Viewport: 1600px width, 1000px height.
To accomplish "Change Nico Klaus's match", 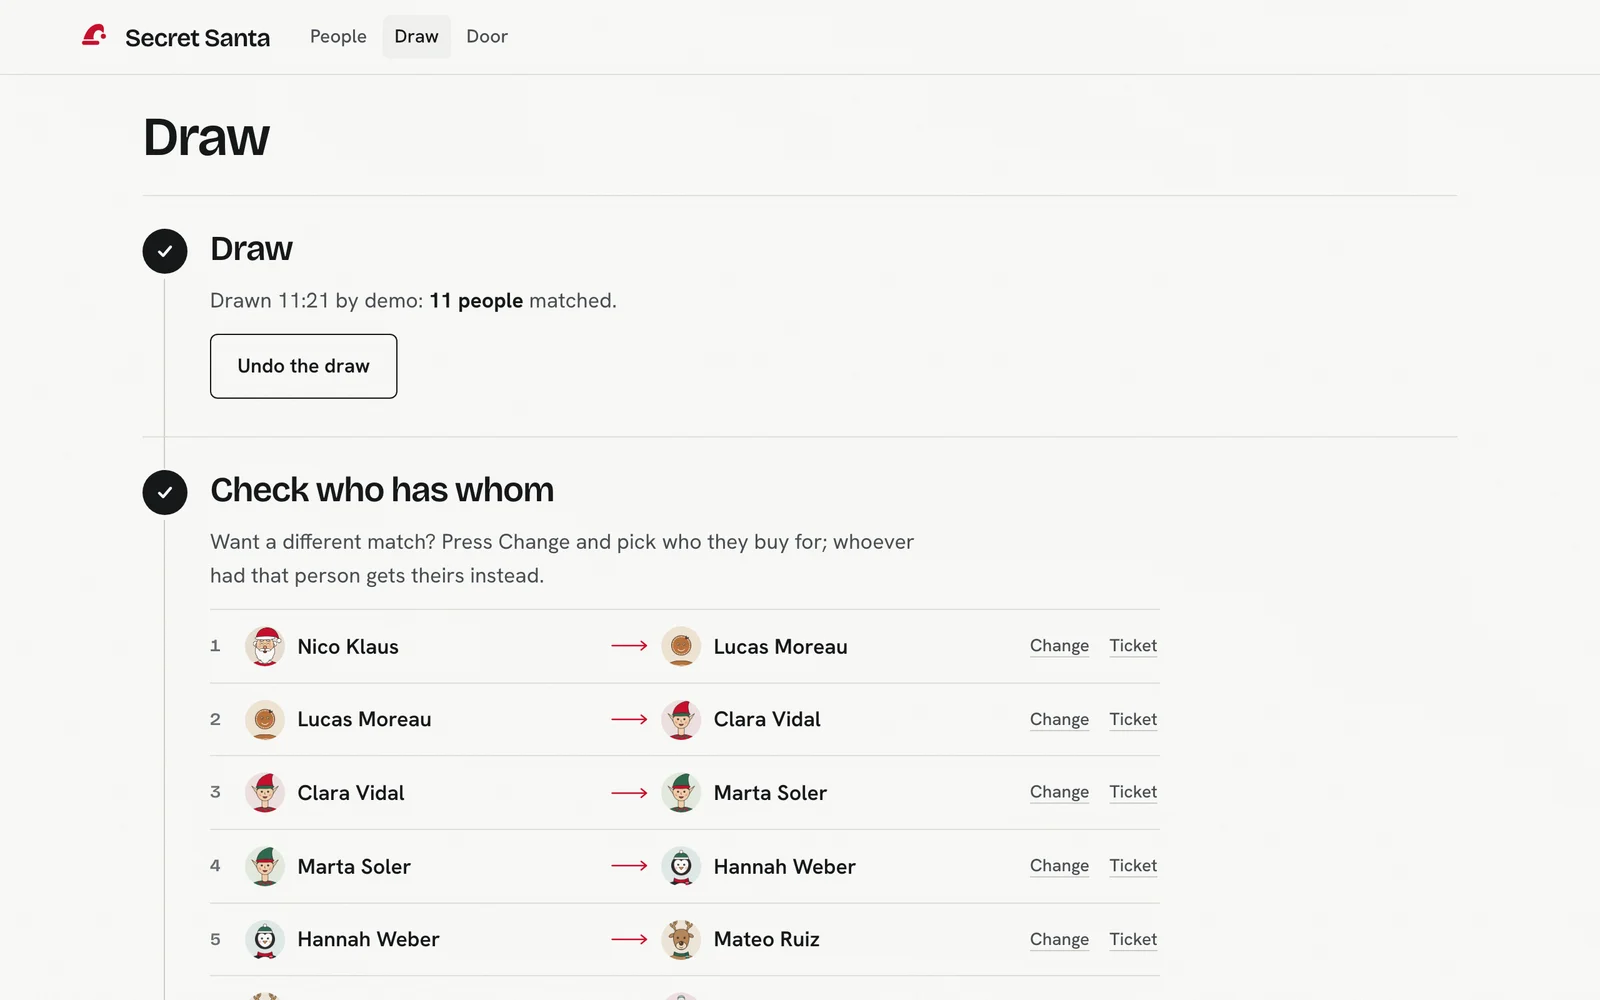I will pos(1059,646).
